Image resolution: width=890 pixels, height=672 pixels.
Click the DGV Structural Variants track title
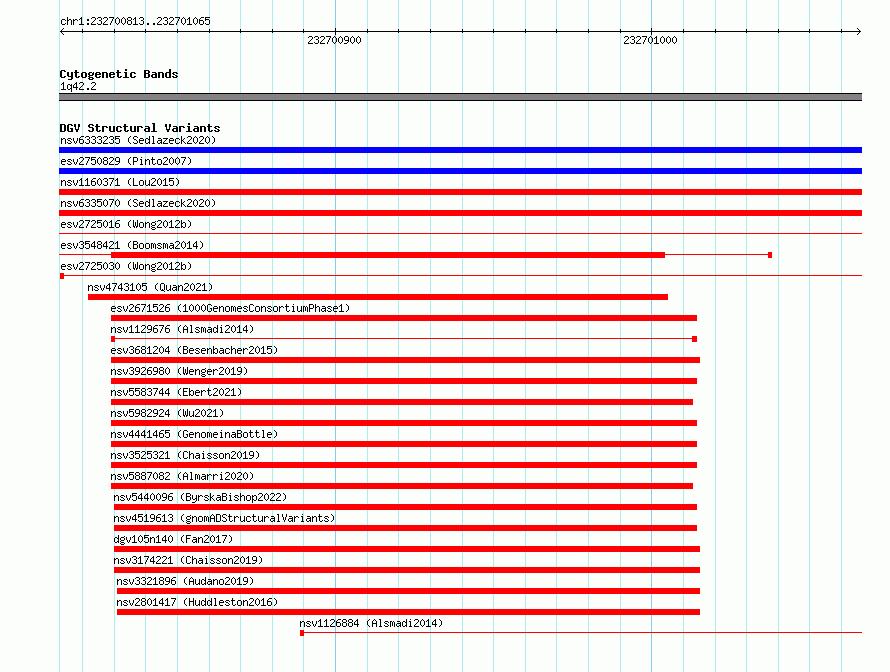(x=140, y=128)
